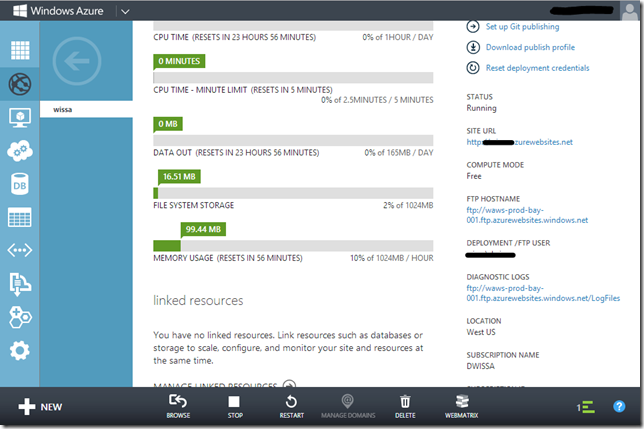This screenshot has width=644, height=429.
Task: Open the notifications list icon
Action: click(x=586, y=407)
